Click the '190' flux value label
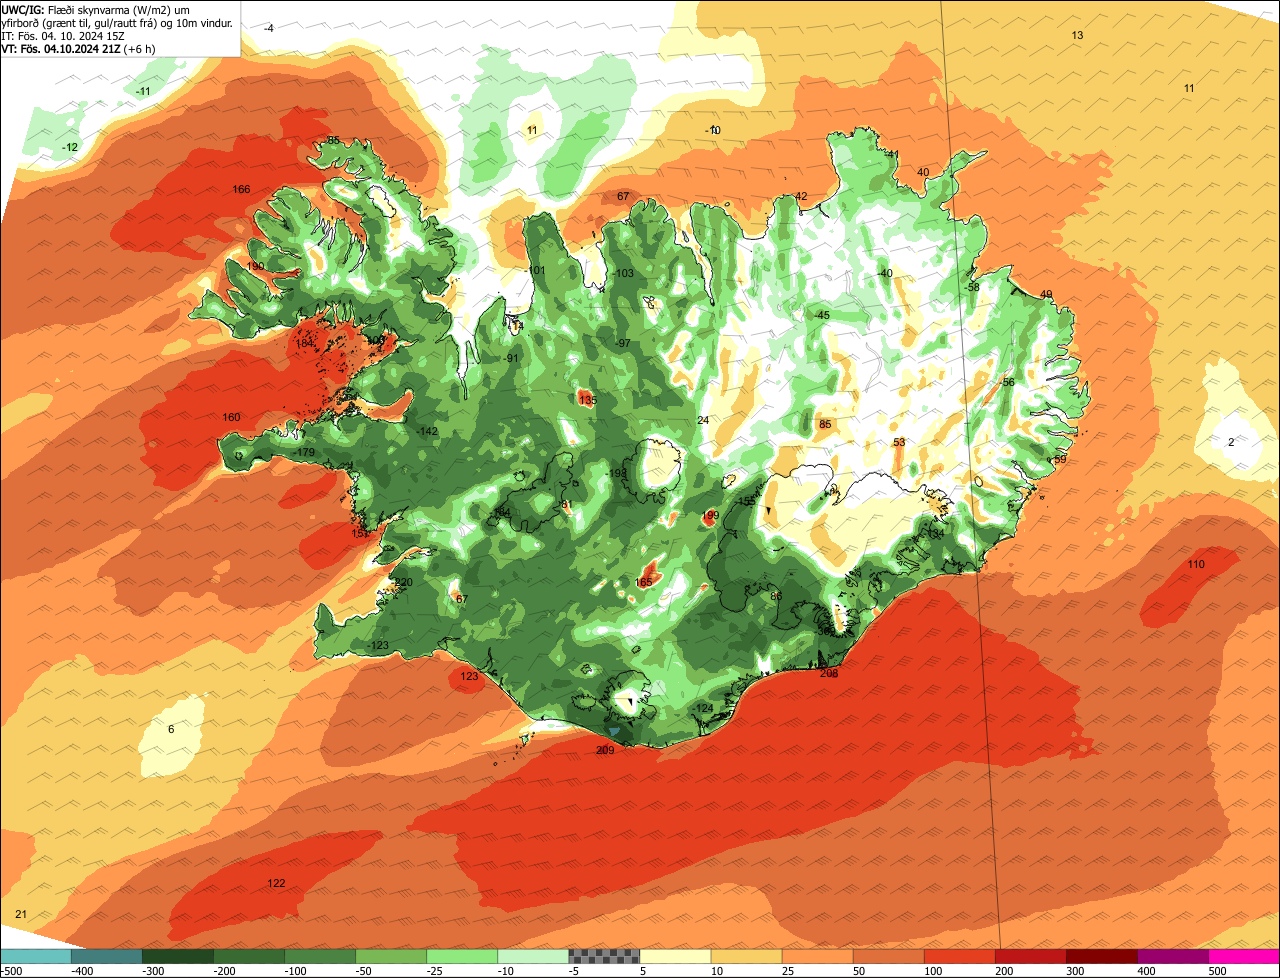The image size is (1280, 978). point(256,267)
